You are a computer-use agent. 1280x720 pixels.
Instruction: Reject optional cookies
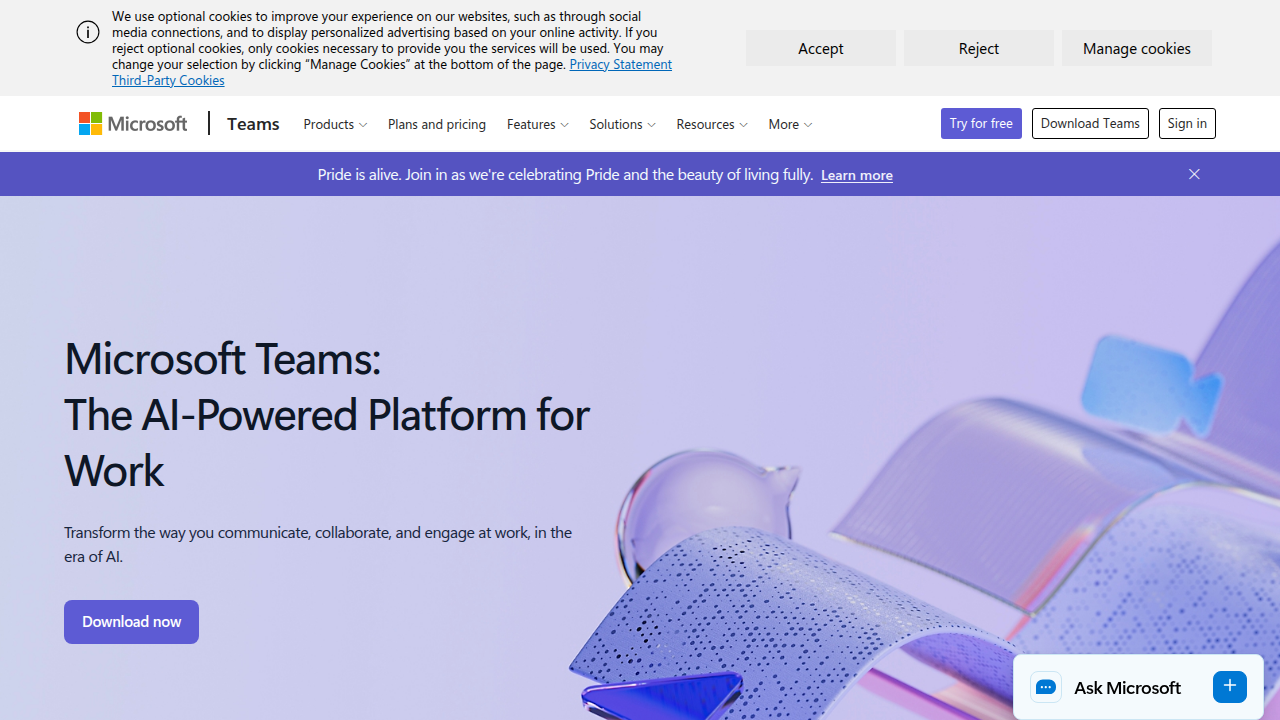(978, 48)
